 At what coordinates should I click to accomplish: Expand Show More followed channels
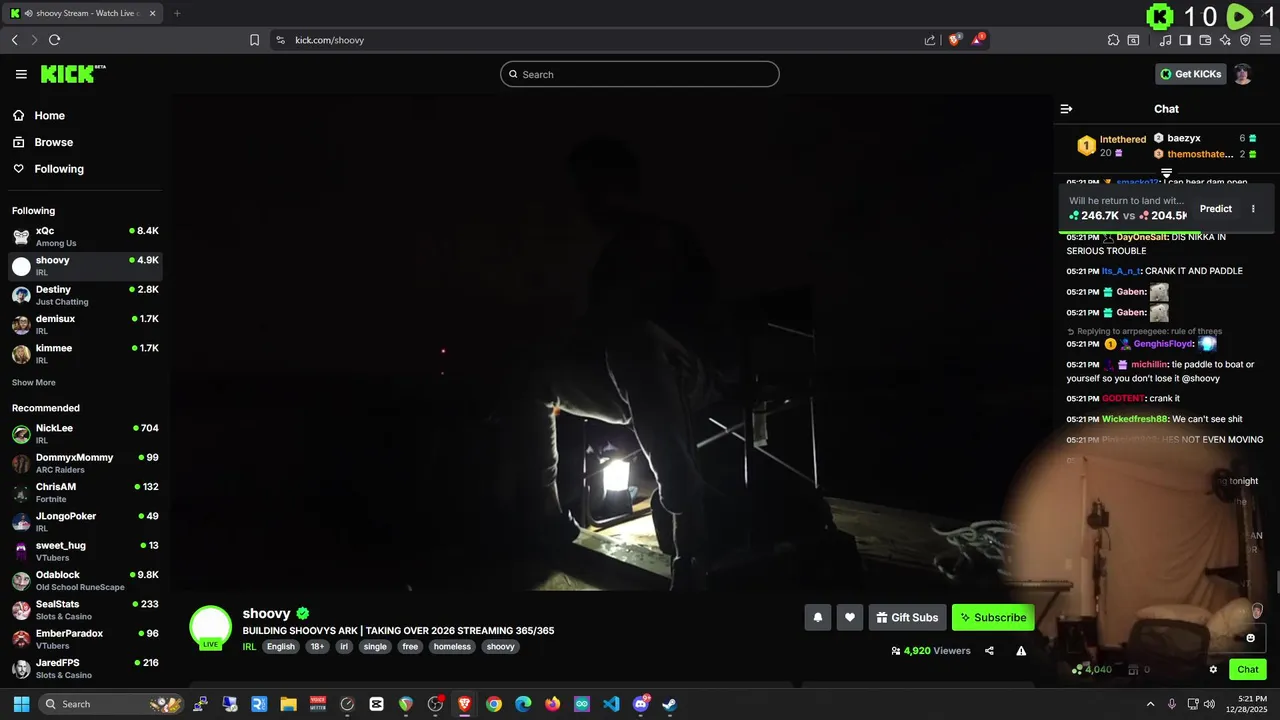pyautogui.click(x=34, y=383)
